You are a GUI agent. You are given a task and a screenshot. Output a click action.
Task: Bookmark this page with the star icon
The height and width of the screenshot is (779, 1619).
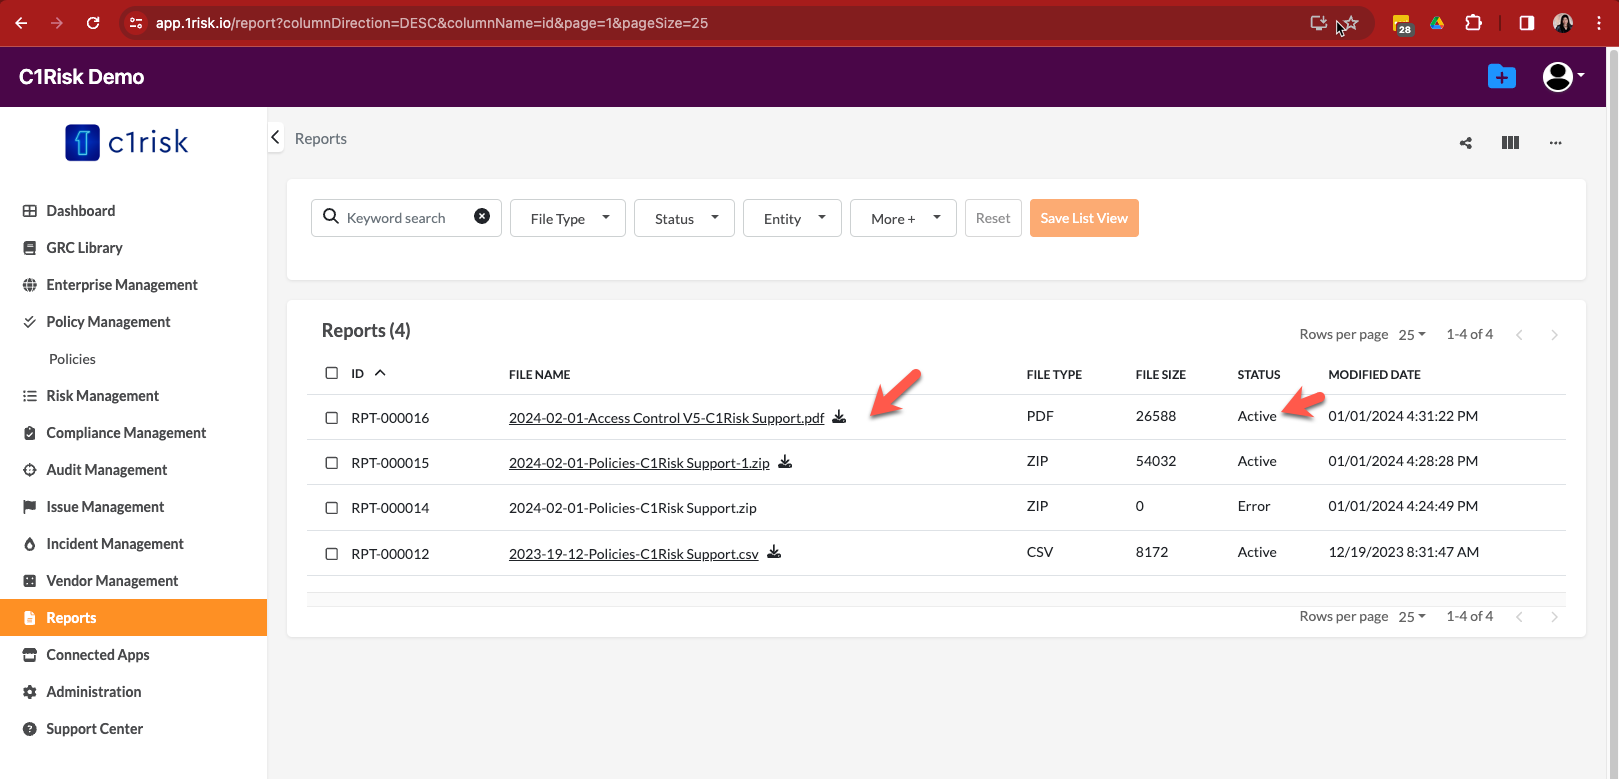[1350, 23]
